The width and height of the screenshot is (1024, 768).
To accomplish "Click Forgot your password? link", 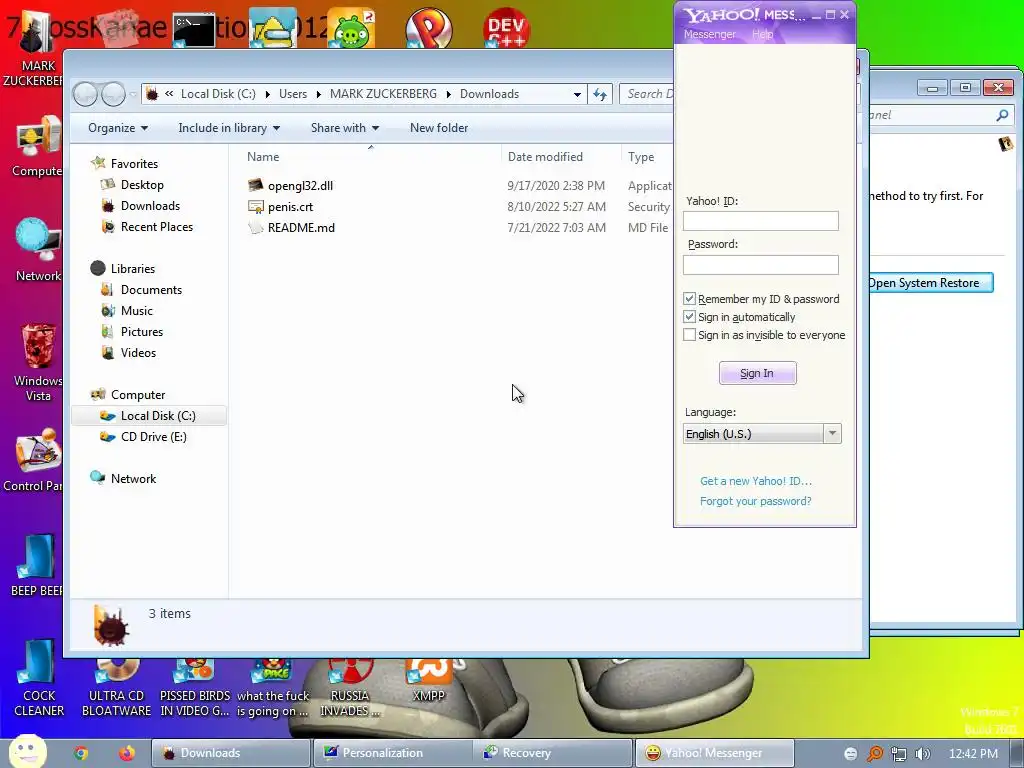I will [x=756, y=501].
